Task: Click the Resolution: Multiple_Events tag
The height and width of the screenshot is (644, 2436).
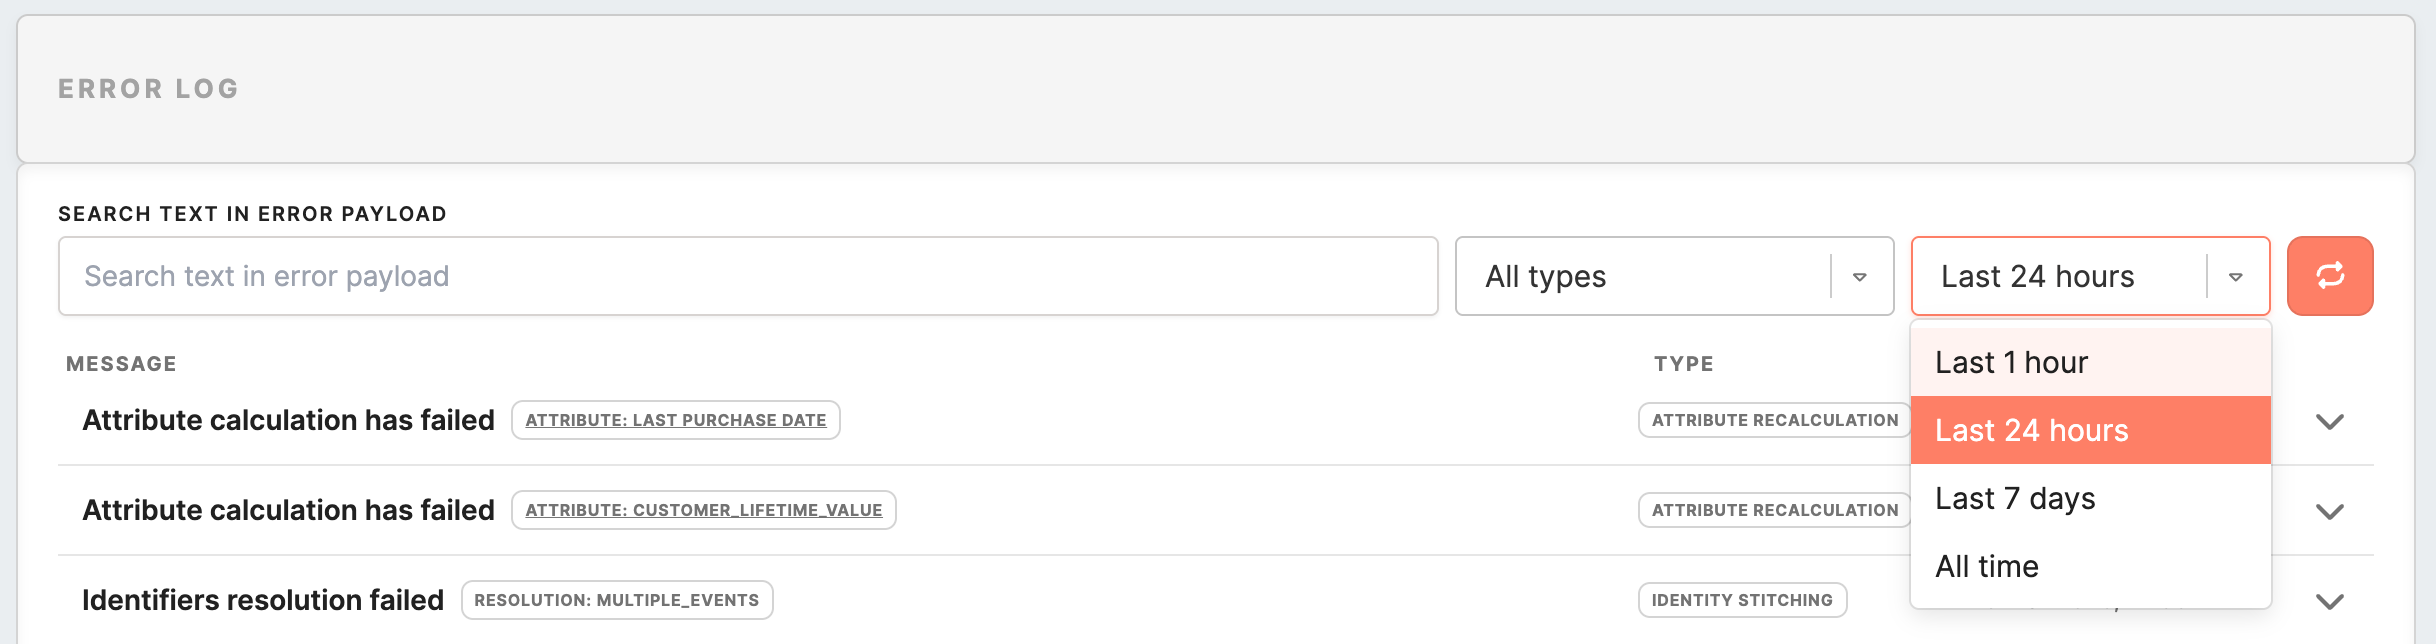Action: click(616, 600)
